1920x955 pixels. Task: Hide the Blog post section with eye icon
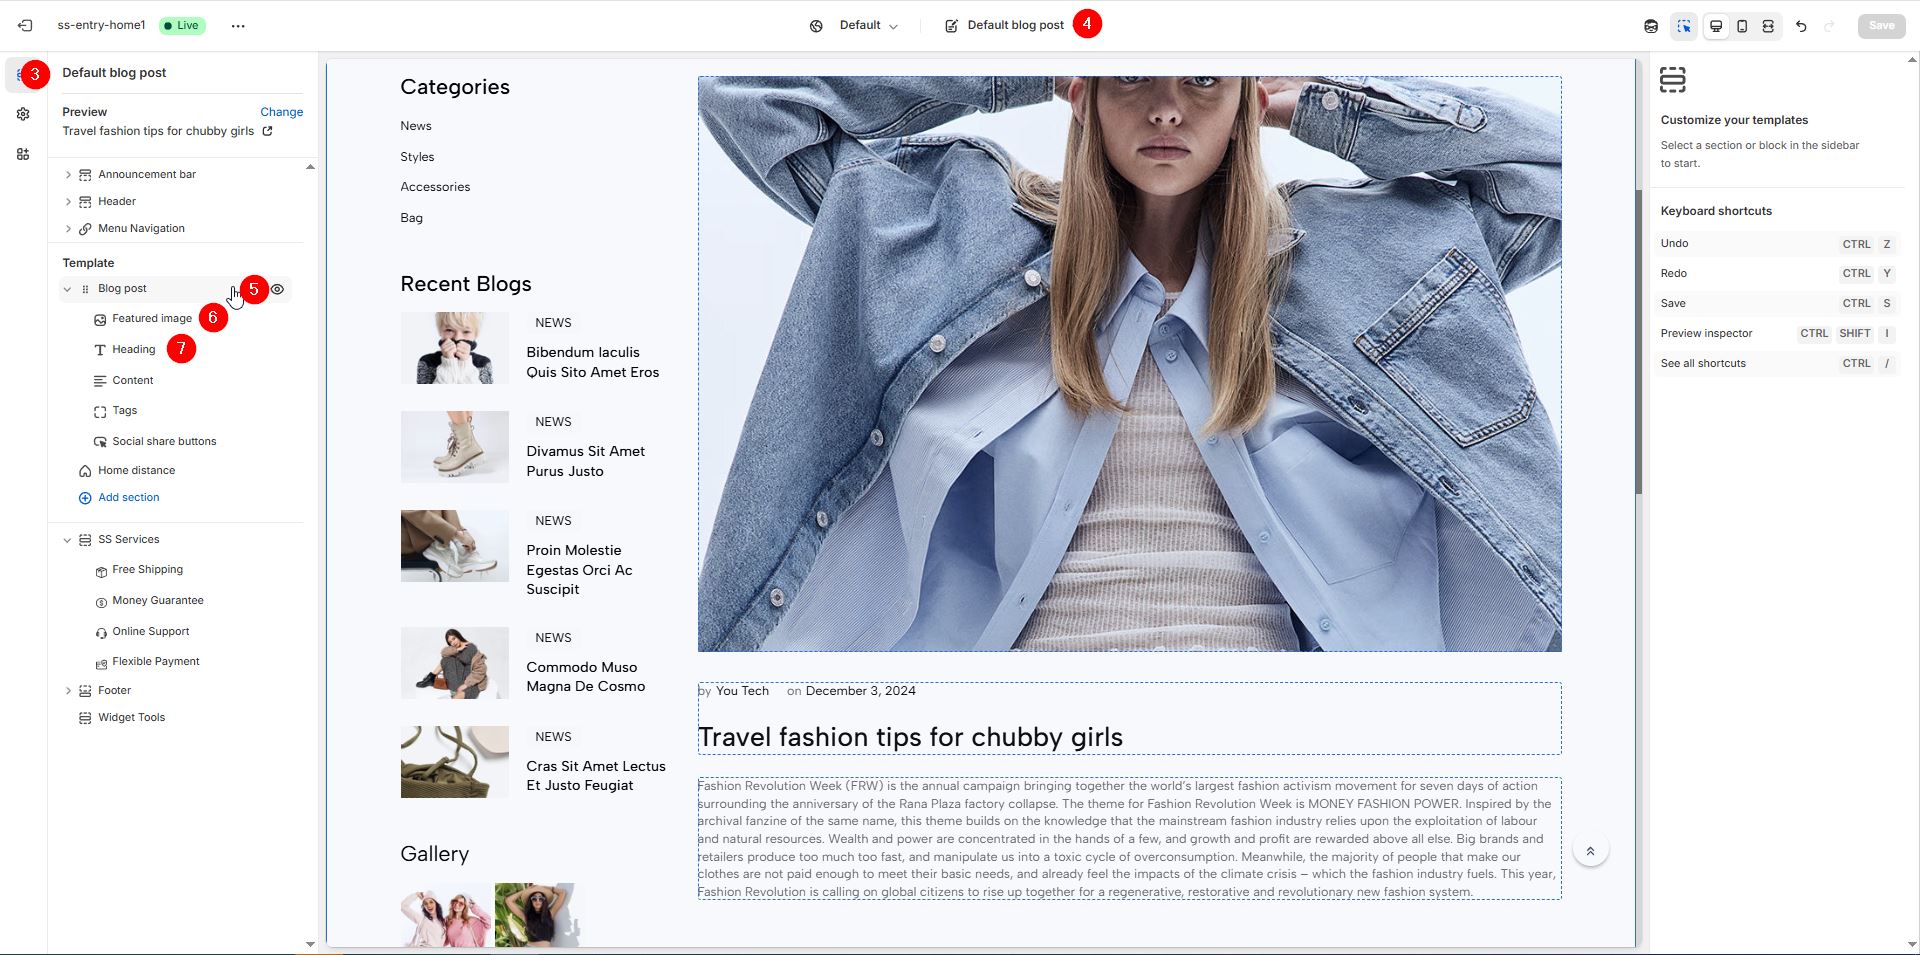pos(278,289)
